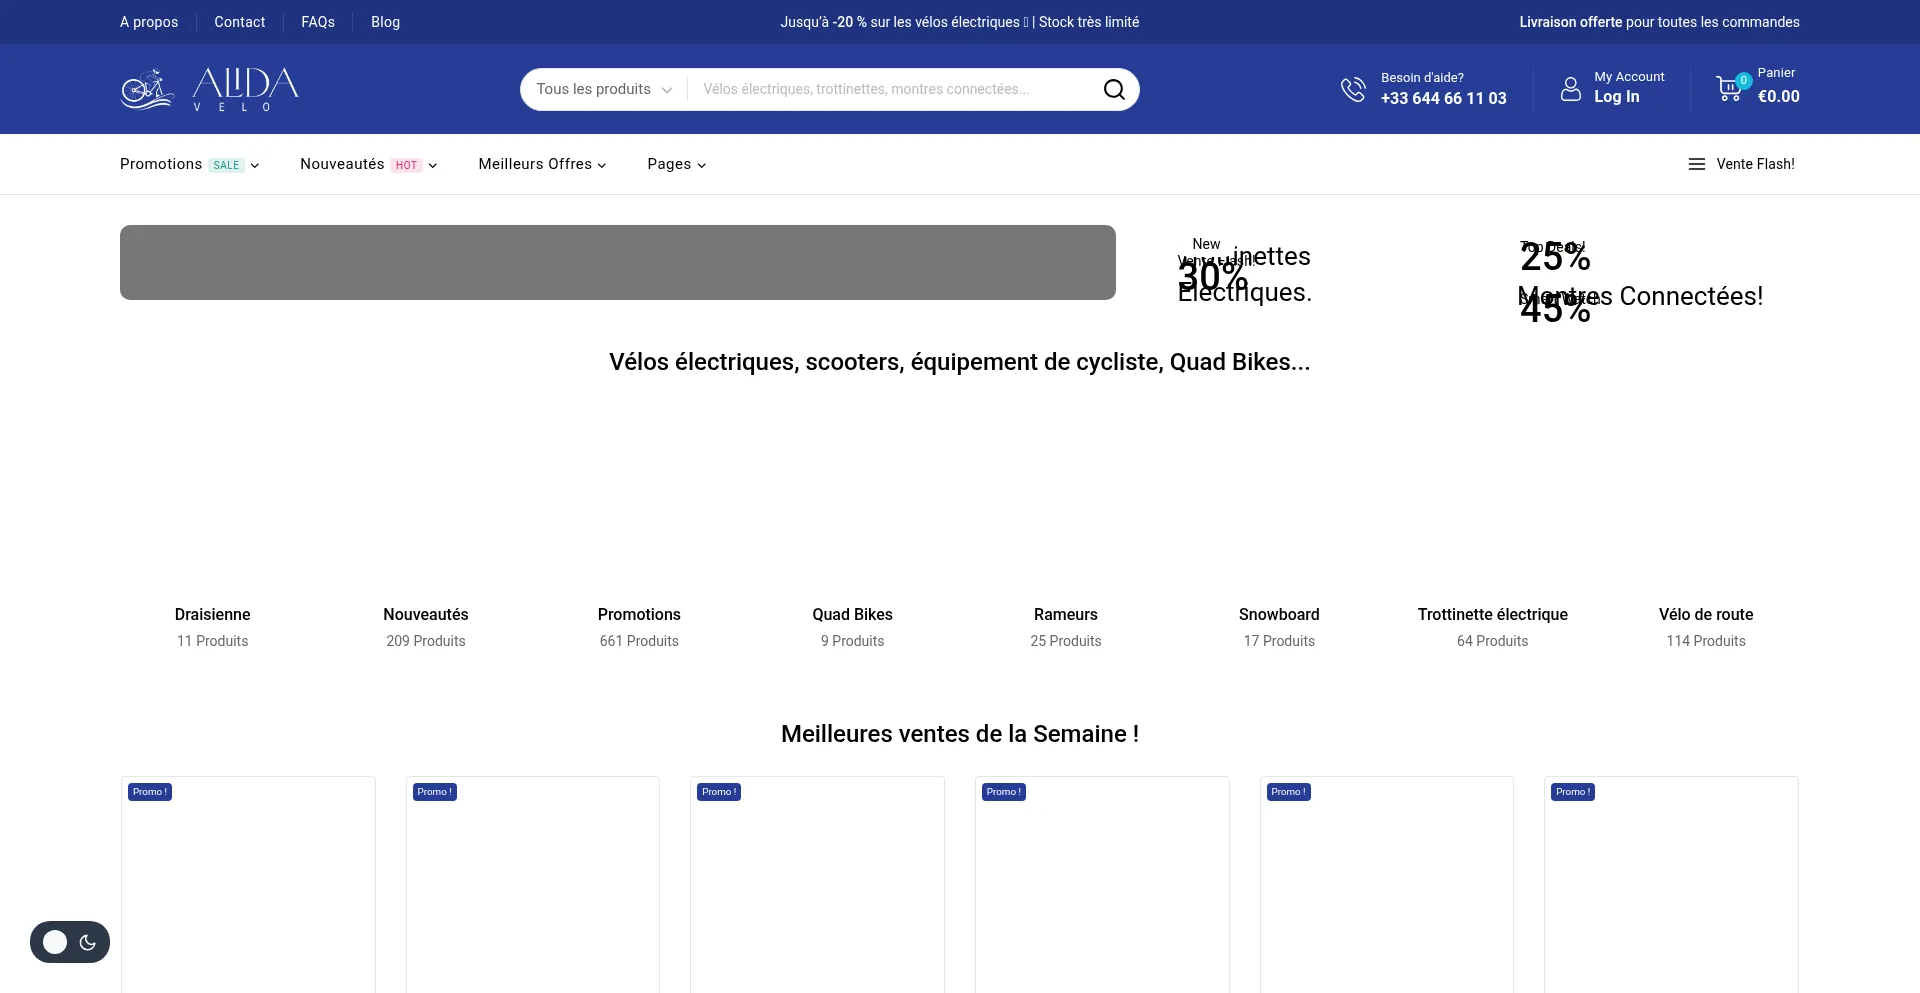This screenshot has height=993, width=1920.
Task: Open the Tous les produits dropdown
Action: (603, 89)
